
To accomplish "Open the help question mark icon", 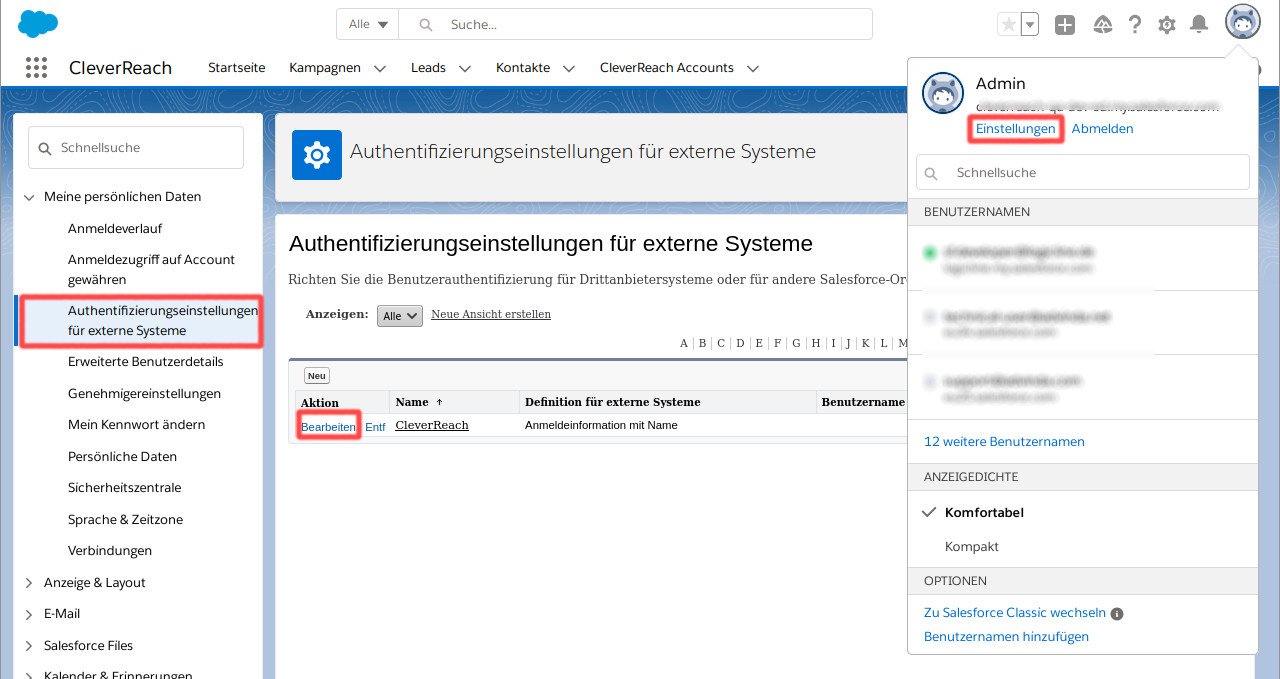I will [x=1135, y=25].
